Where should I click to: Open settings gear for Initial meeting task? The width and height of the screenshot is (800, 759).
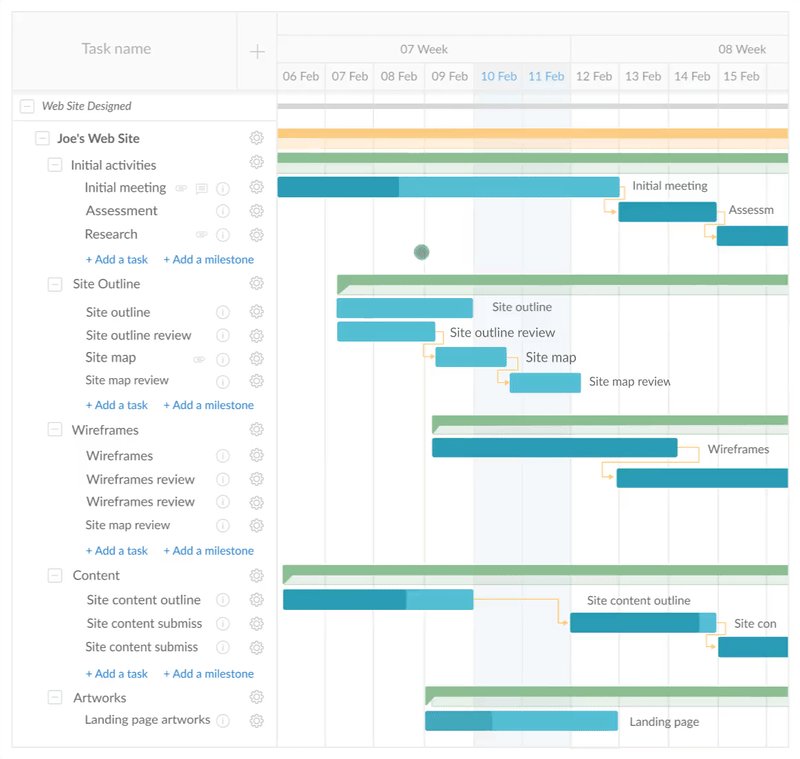(257, 187)
